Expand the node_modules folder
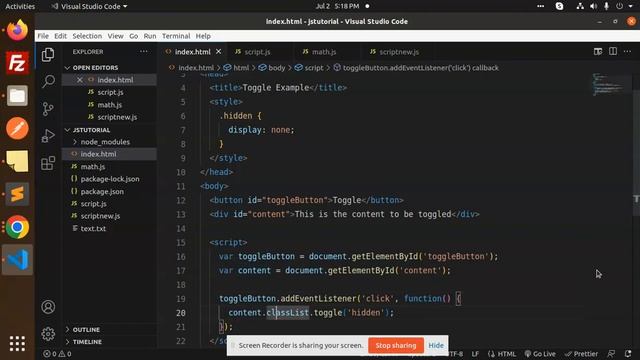640x360 pixels. tap(101, 142)
